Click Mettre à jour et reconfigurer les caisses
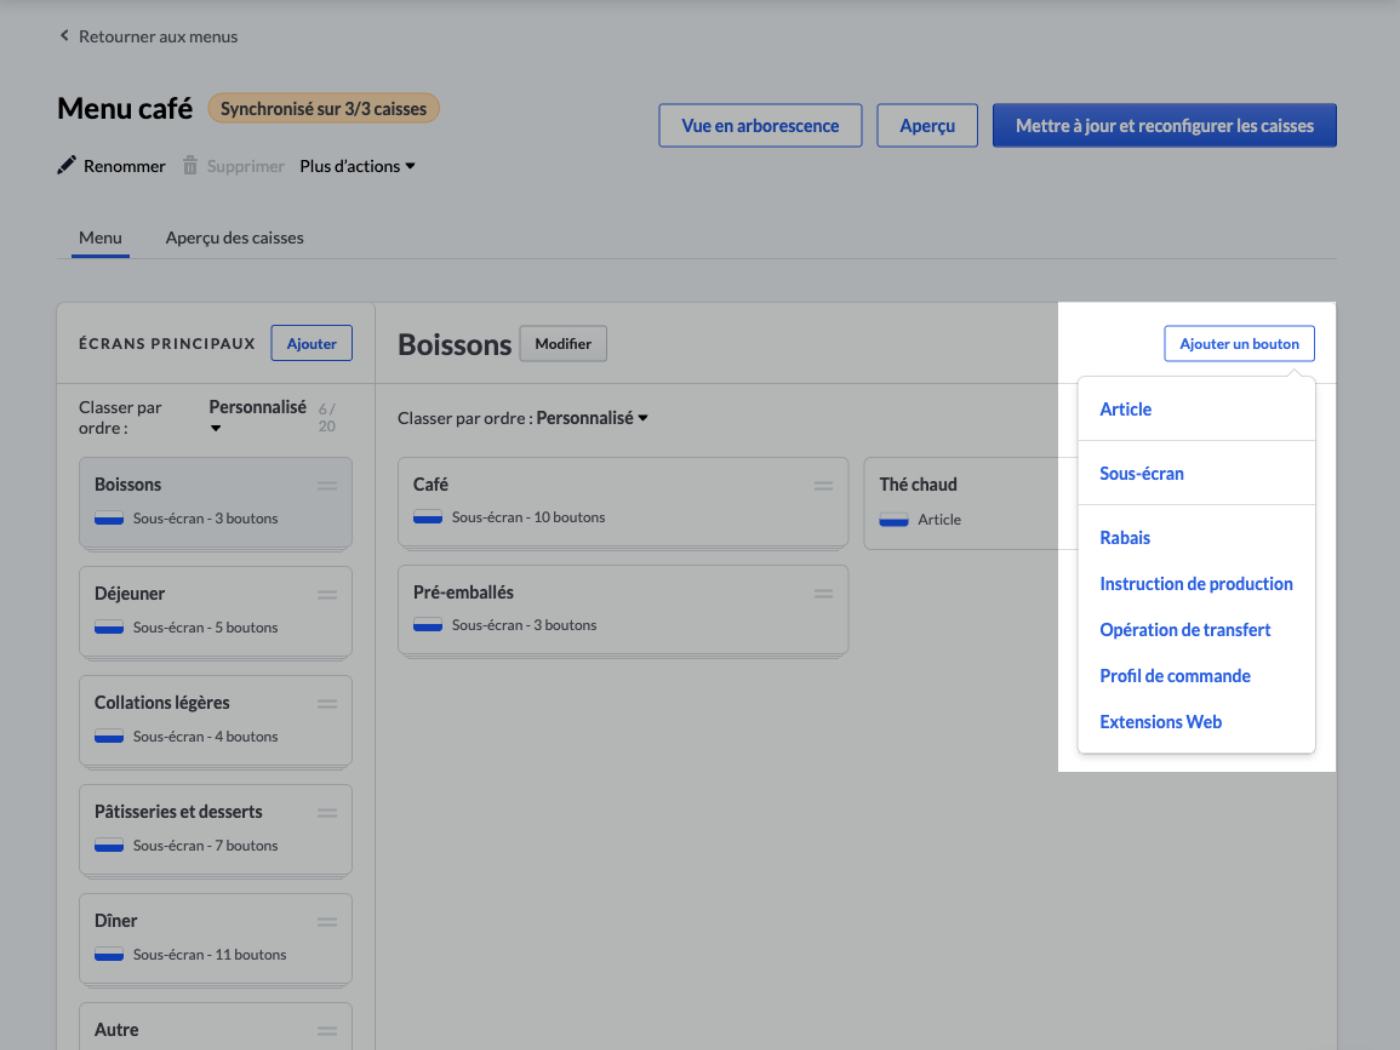Screen dimensions: 1400x1050 [1164, 125]
